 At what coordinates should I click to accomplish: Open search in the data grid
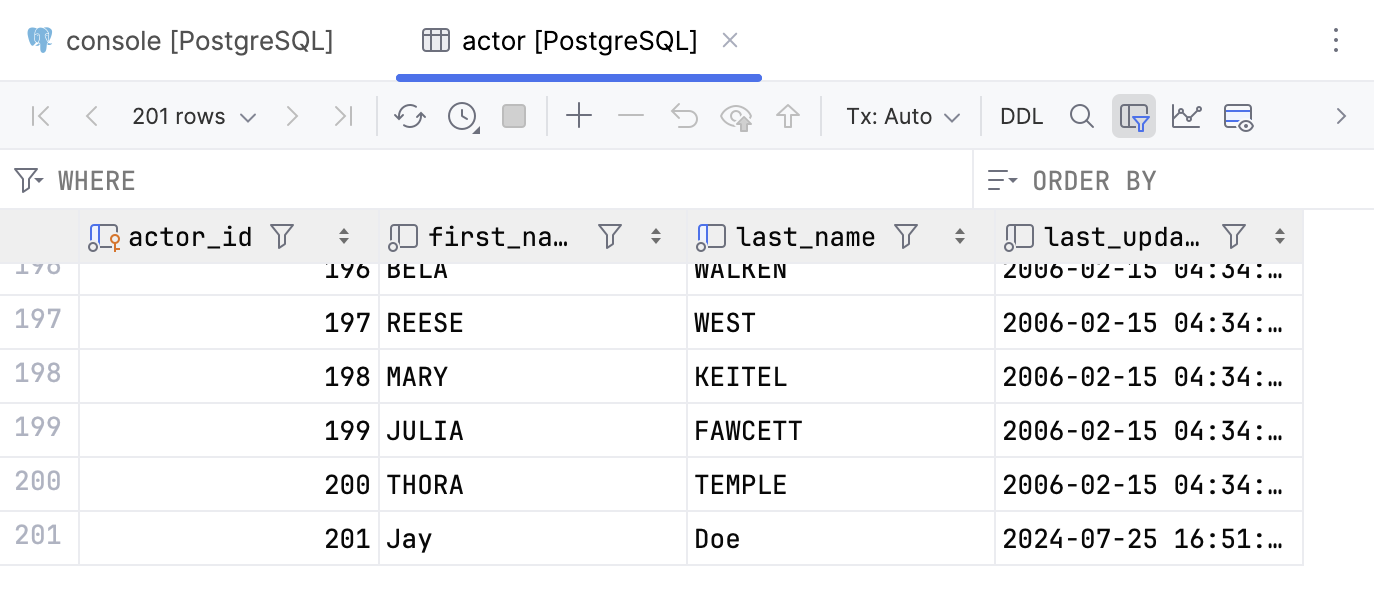click(x=1081, y=116)
